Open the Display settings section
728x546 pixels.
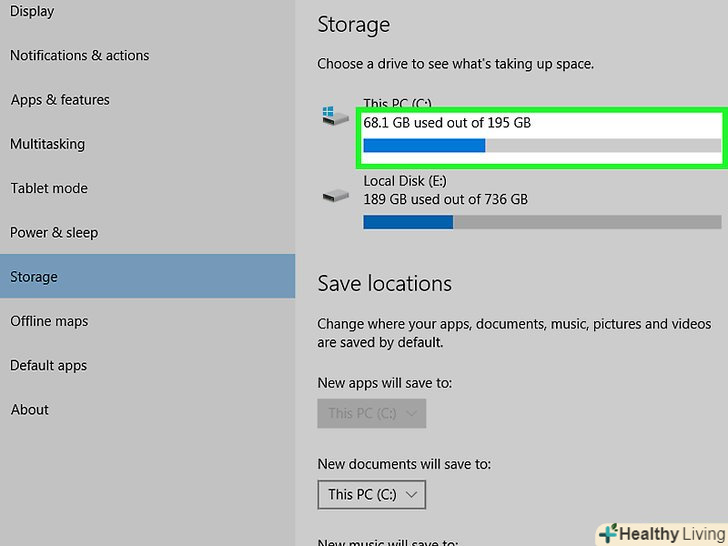[32, 12]
